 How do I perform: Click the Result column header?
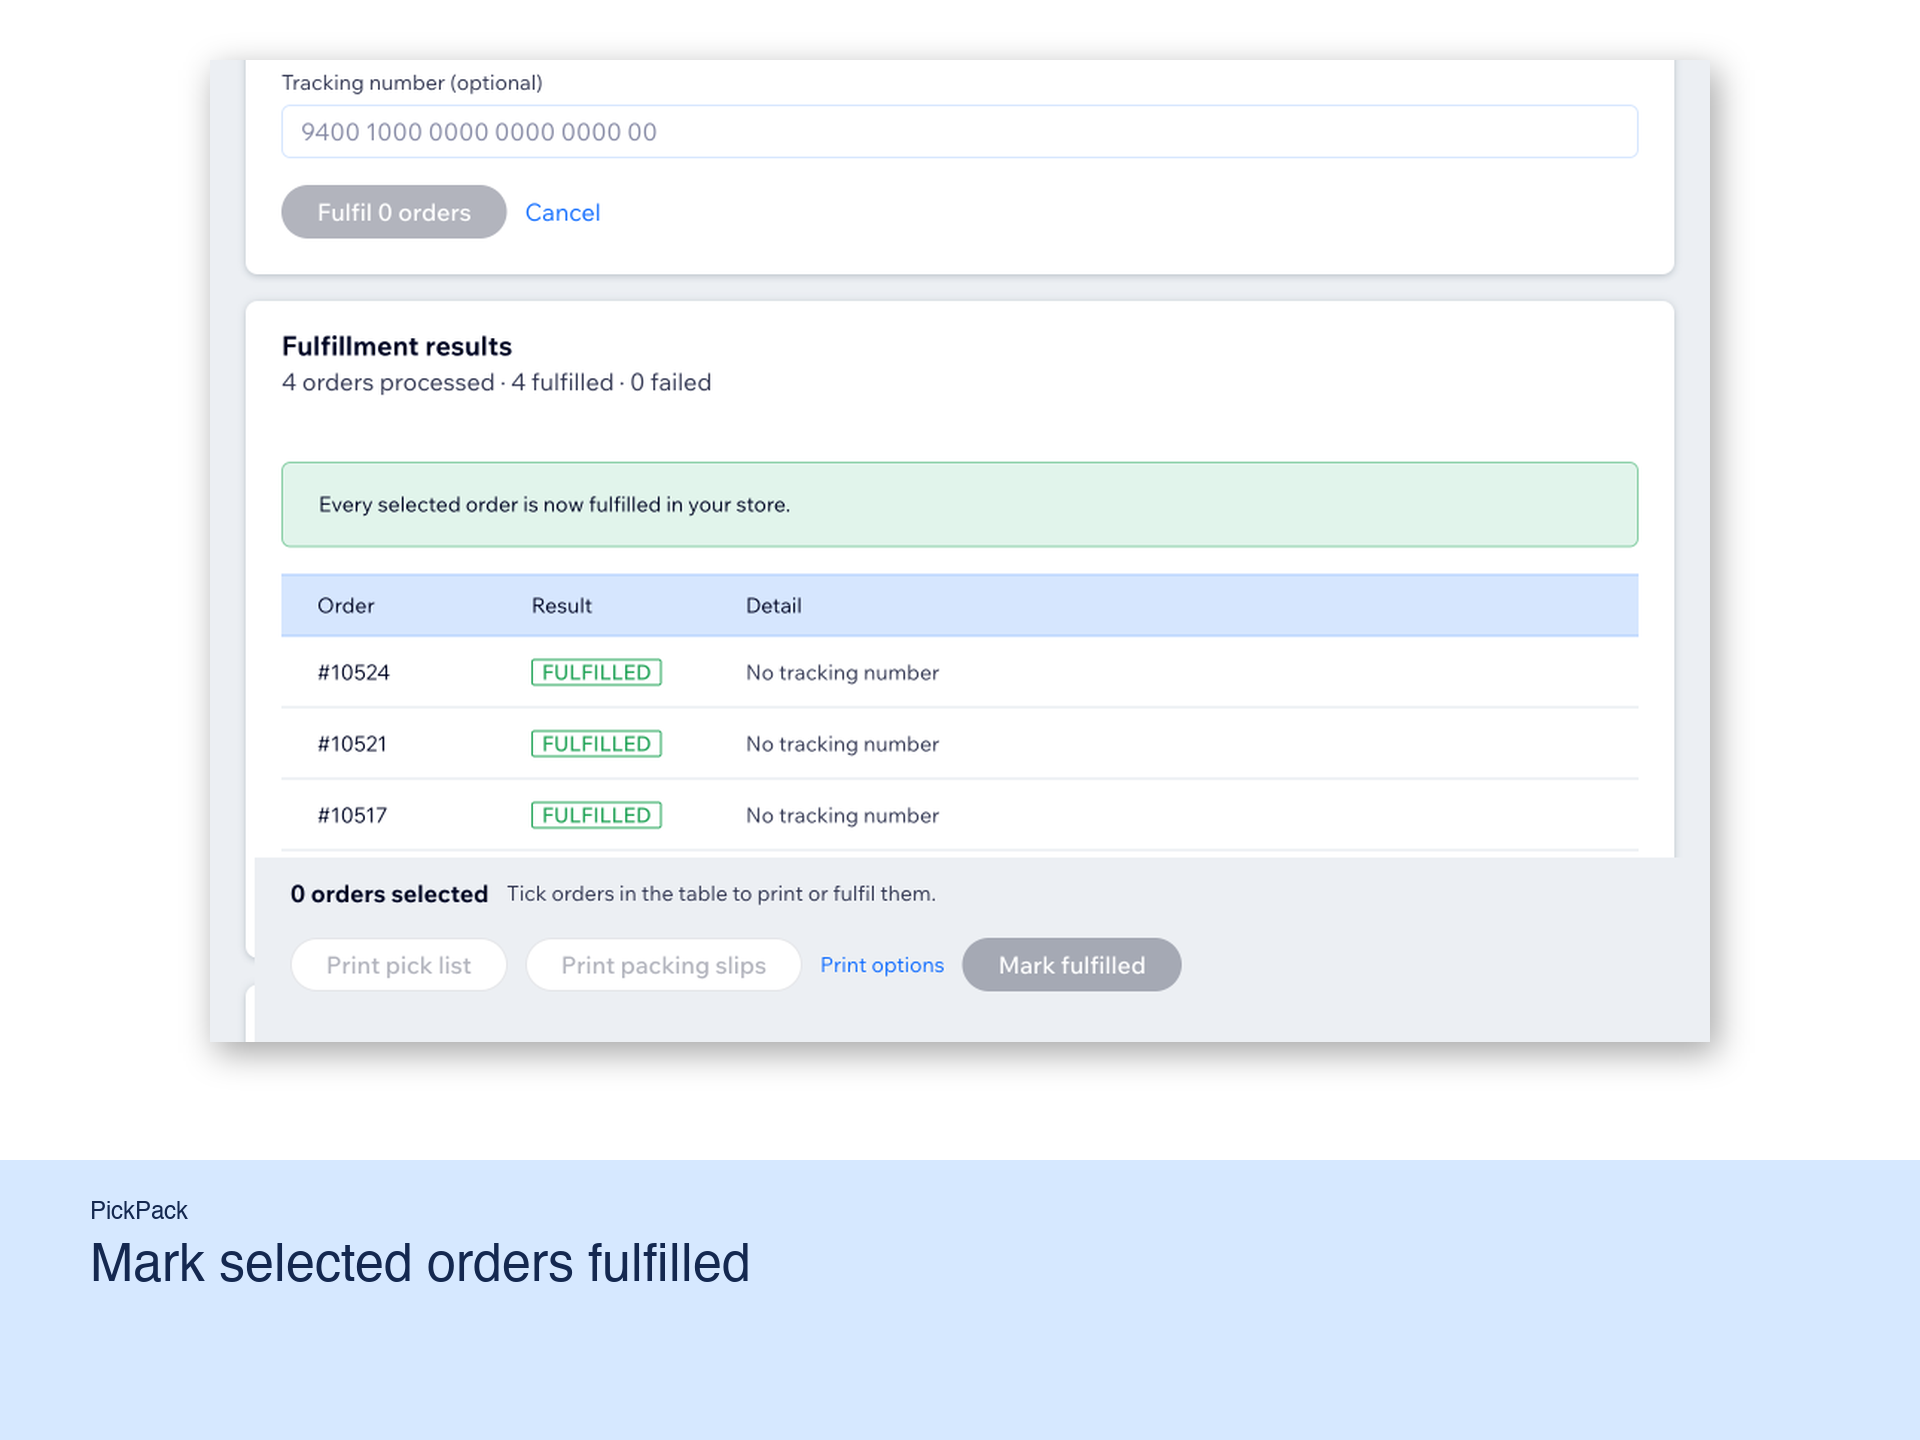point(561,605)
